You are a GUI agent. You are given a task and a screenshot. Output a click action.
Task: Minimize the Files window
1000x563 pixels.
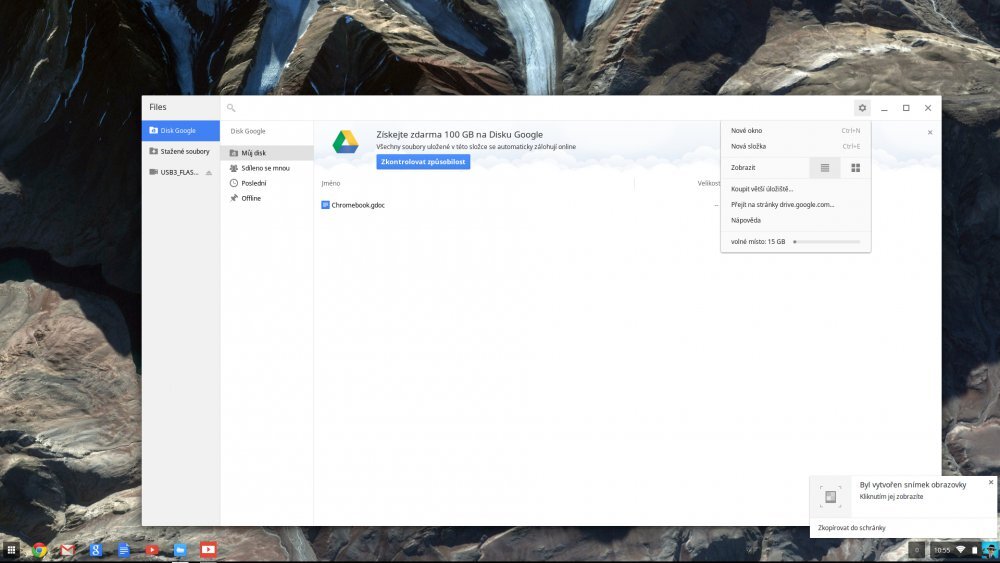(884, 108)
